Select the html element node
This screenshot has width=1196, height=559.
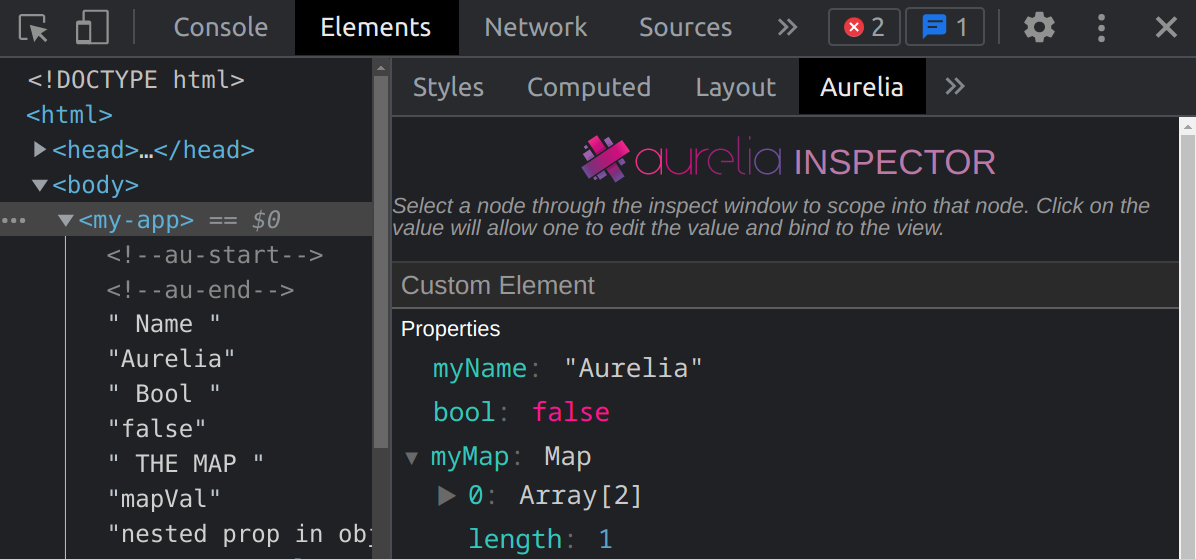(x=69, y=115)
